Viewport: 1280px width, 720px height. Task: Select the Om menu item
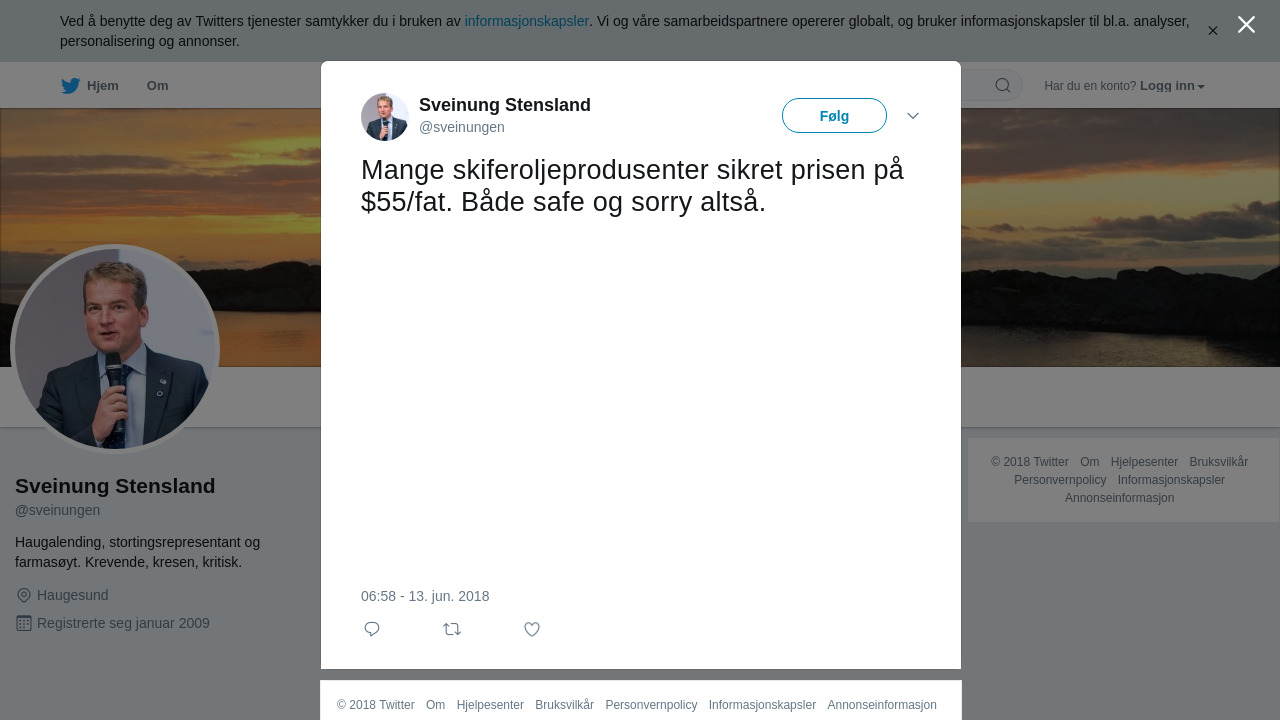[x=157, y=86]
